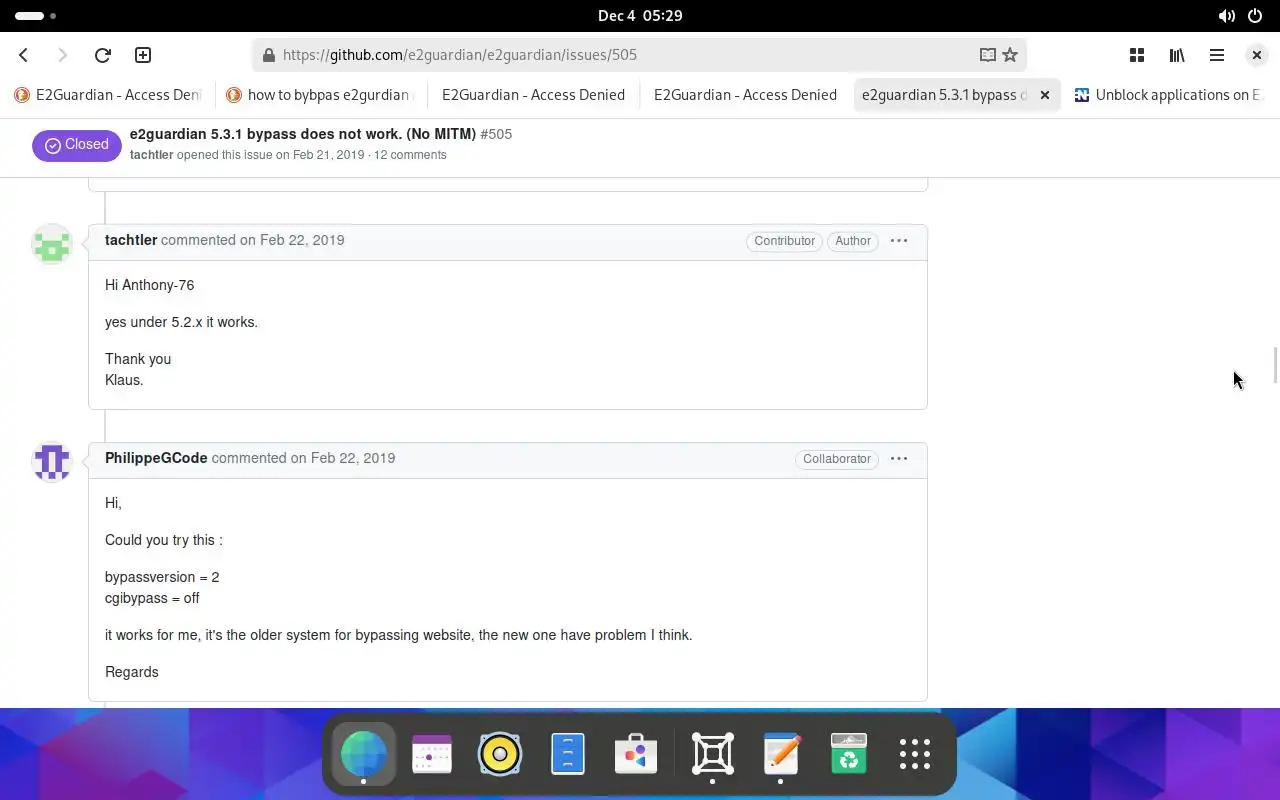The height and width of the screenshot is (800, 1280).
Task: Click the Author badge on tachtler comment
Action: [x=853, y=241]
